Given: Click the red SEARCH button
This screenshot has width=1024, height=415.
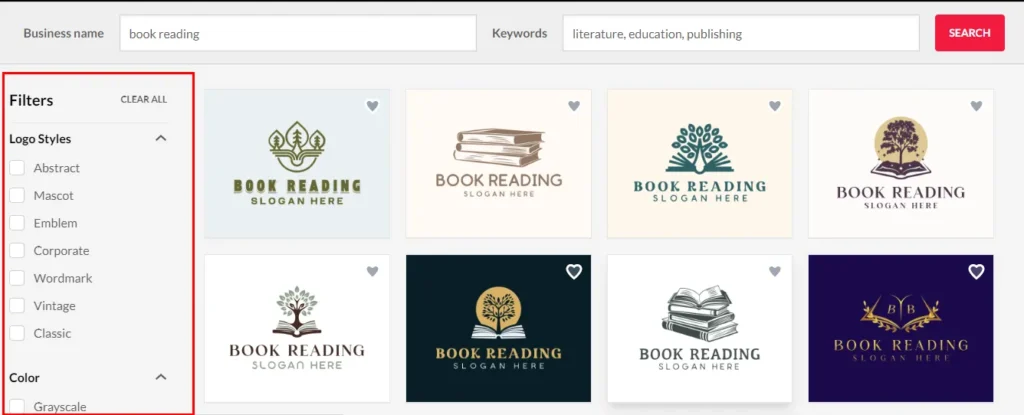Looking at the screenshot, I should tap(970, 33).
